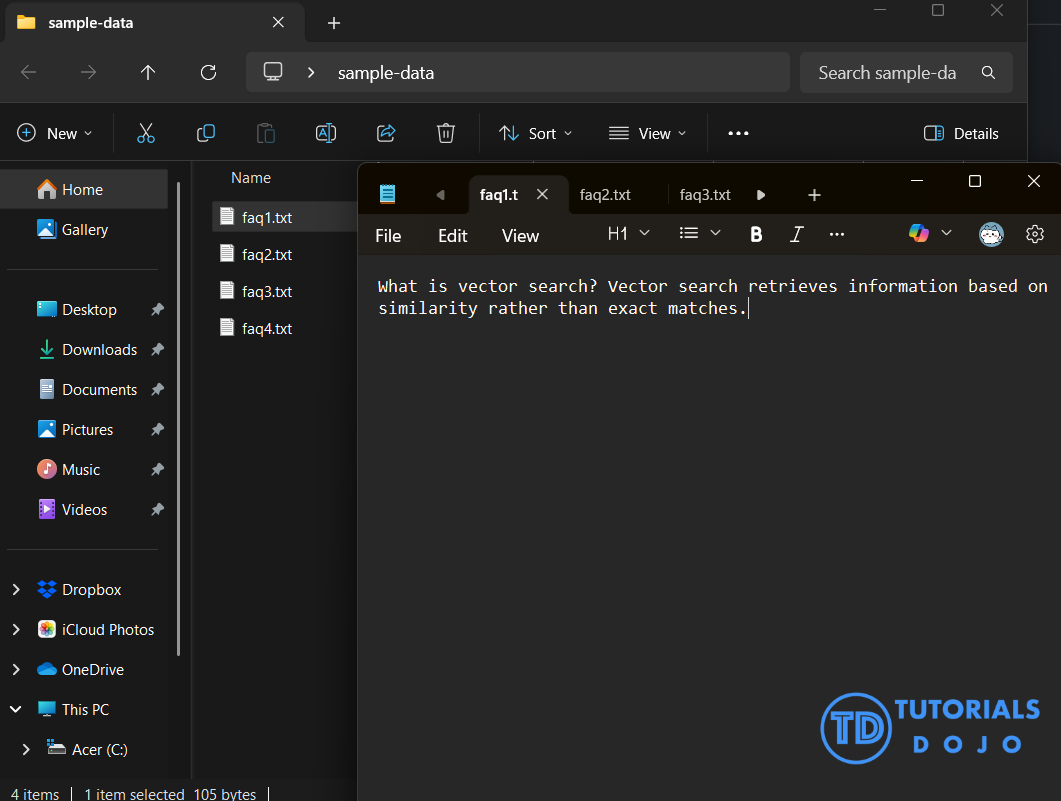The height and width of the screenshot is (801, 1061).
Task: Toggle the Details pane in Explorer
Action: [961, 133]
